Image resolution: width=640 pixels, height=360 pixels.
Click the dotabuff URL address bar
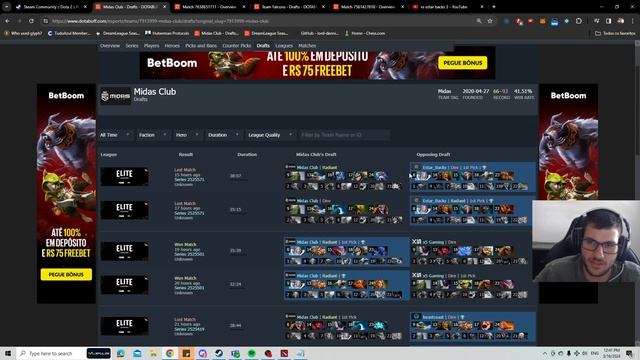261,21
